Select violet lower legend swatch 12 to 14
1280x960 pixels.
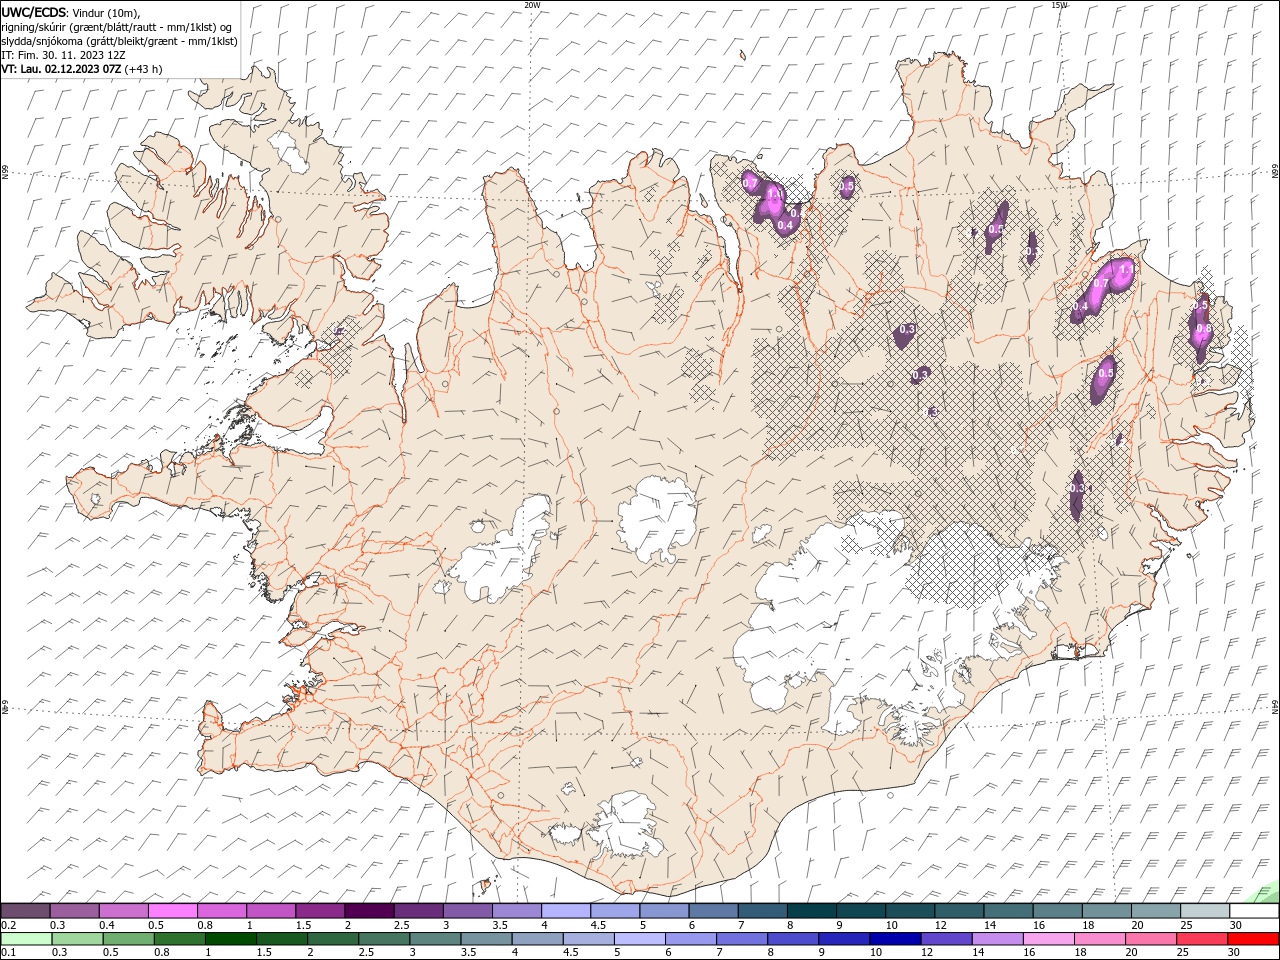pos(946,939)
